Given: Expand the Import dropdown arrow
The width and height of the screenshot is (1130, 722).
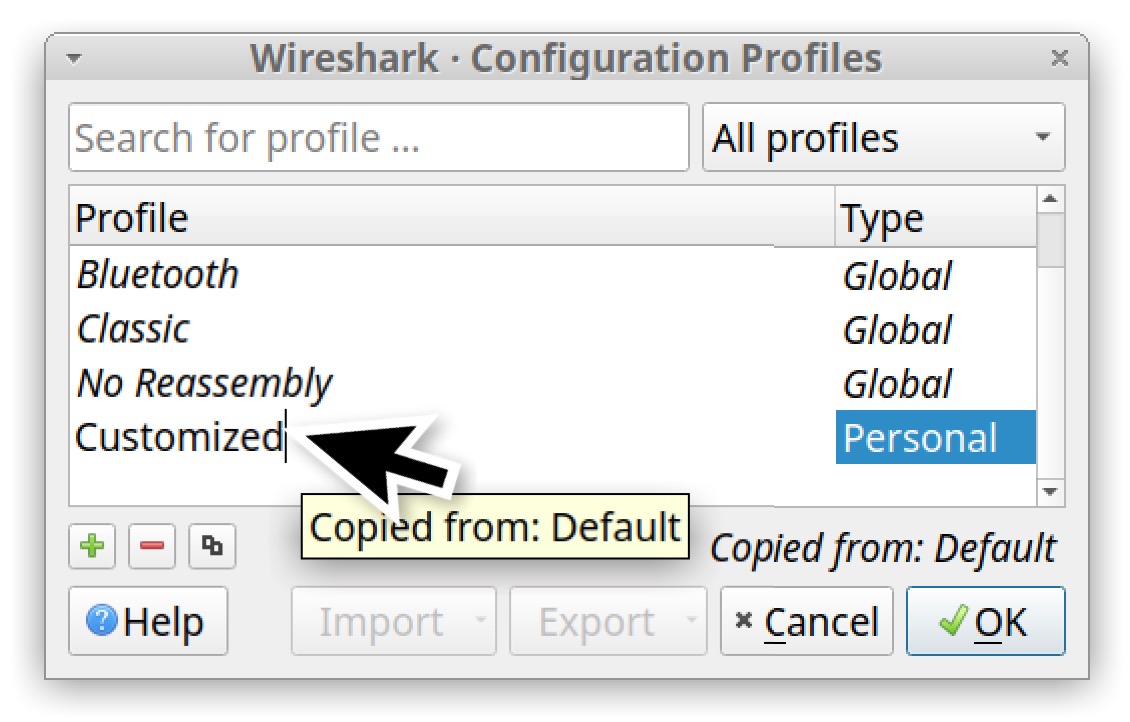Looking at the screenshot, I should [481, 619].
